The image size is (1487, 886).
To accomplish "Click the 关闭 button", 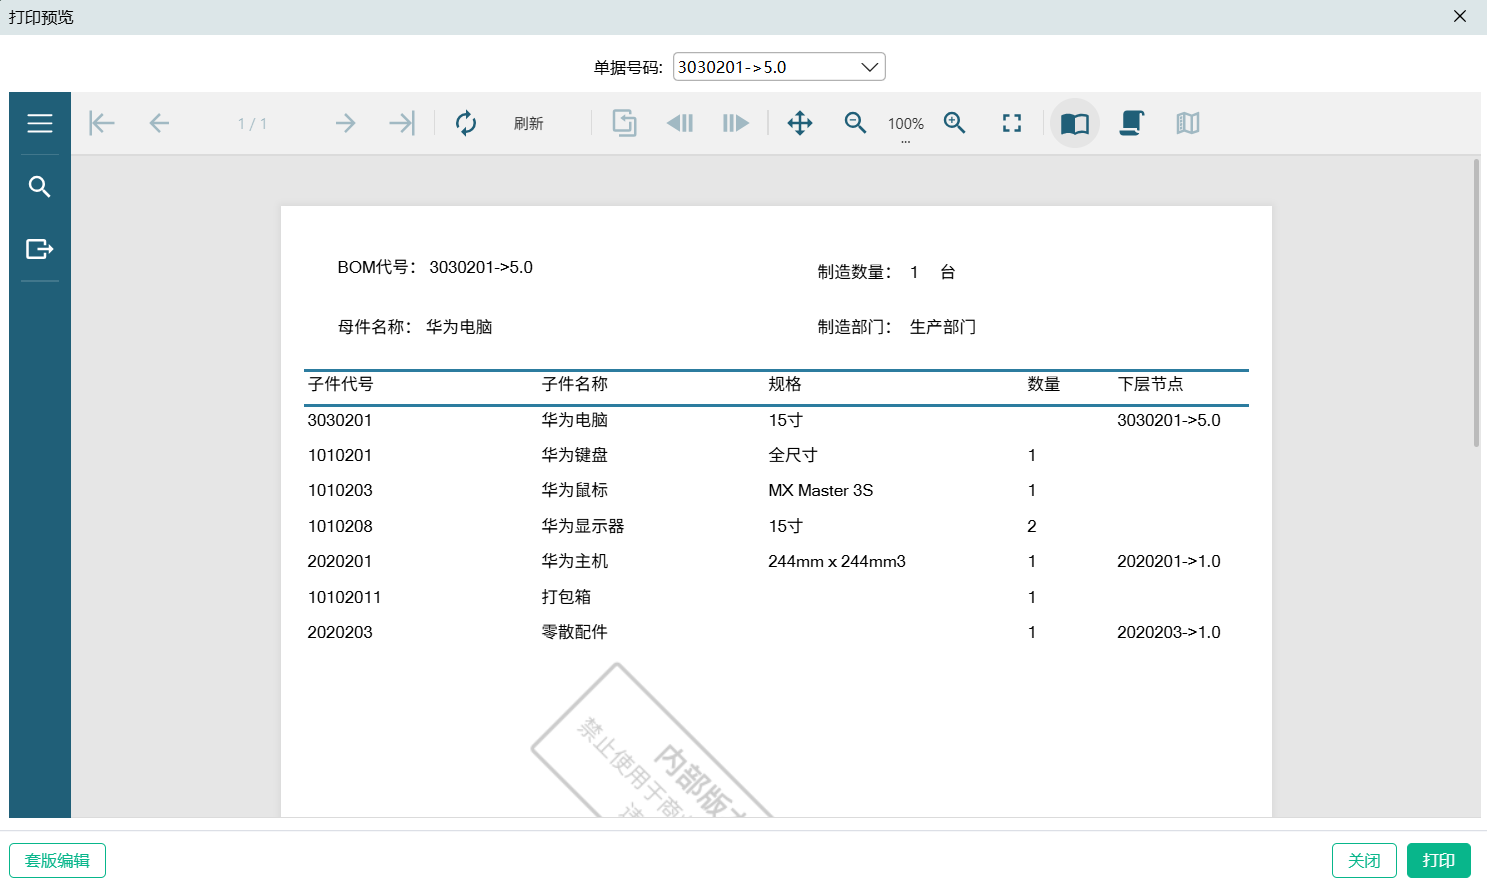I will coord(1364,860).
